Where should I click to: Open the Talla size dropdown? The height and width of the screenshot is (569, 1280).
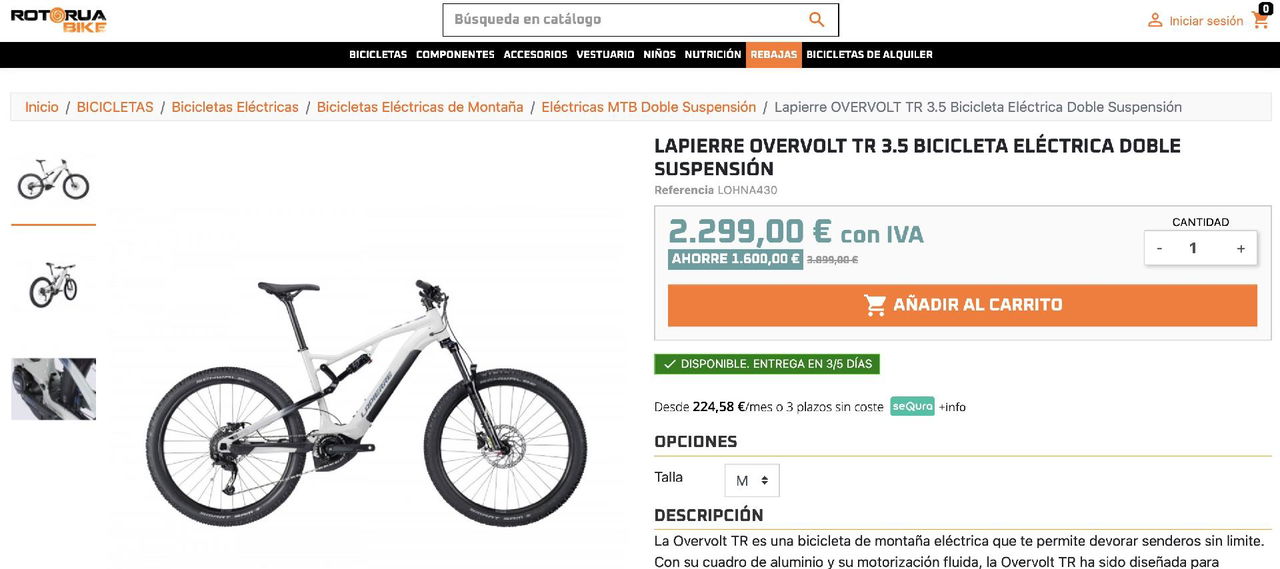tap(752, 480)
